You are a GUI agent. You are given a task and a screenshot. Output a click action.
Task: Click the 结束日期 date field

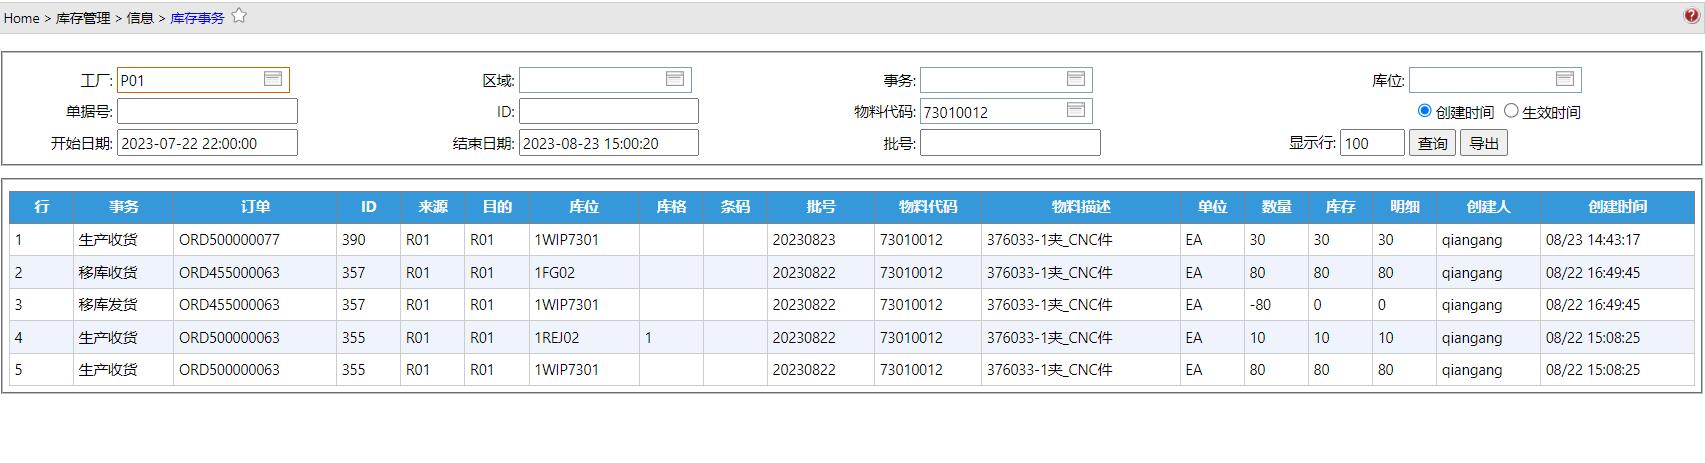click(x=608, y=143)
